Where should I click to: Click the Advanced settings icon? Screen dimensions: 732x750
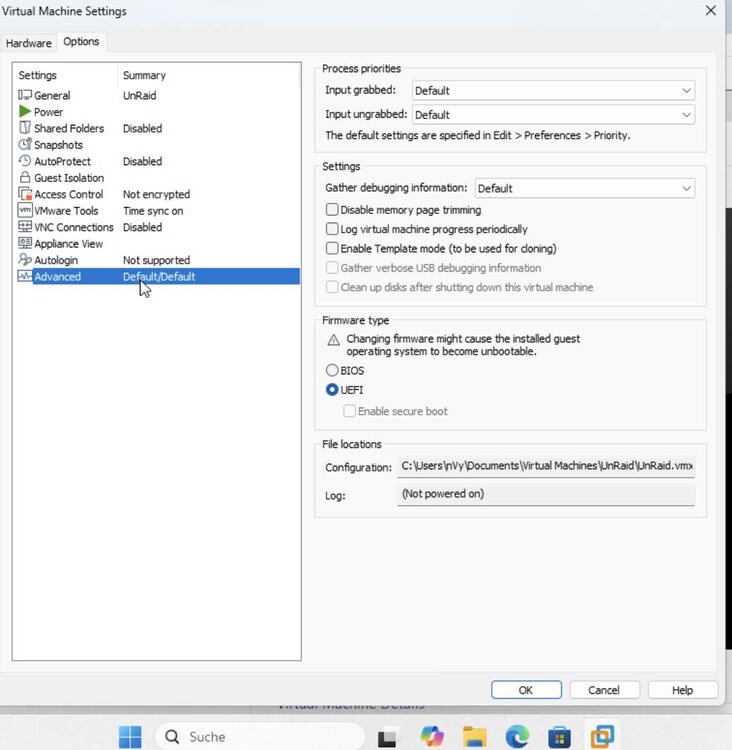point(25,276)
